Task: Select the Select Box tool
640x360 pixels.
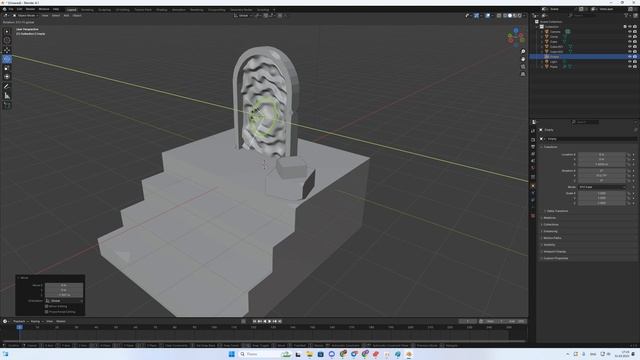Action: pos(7,31)
